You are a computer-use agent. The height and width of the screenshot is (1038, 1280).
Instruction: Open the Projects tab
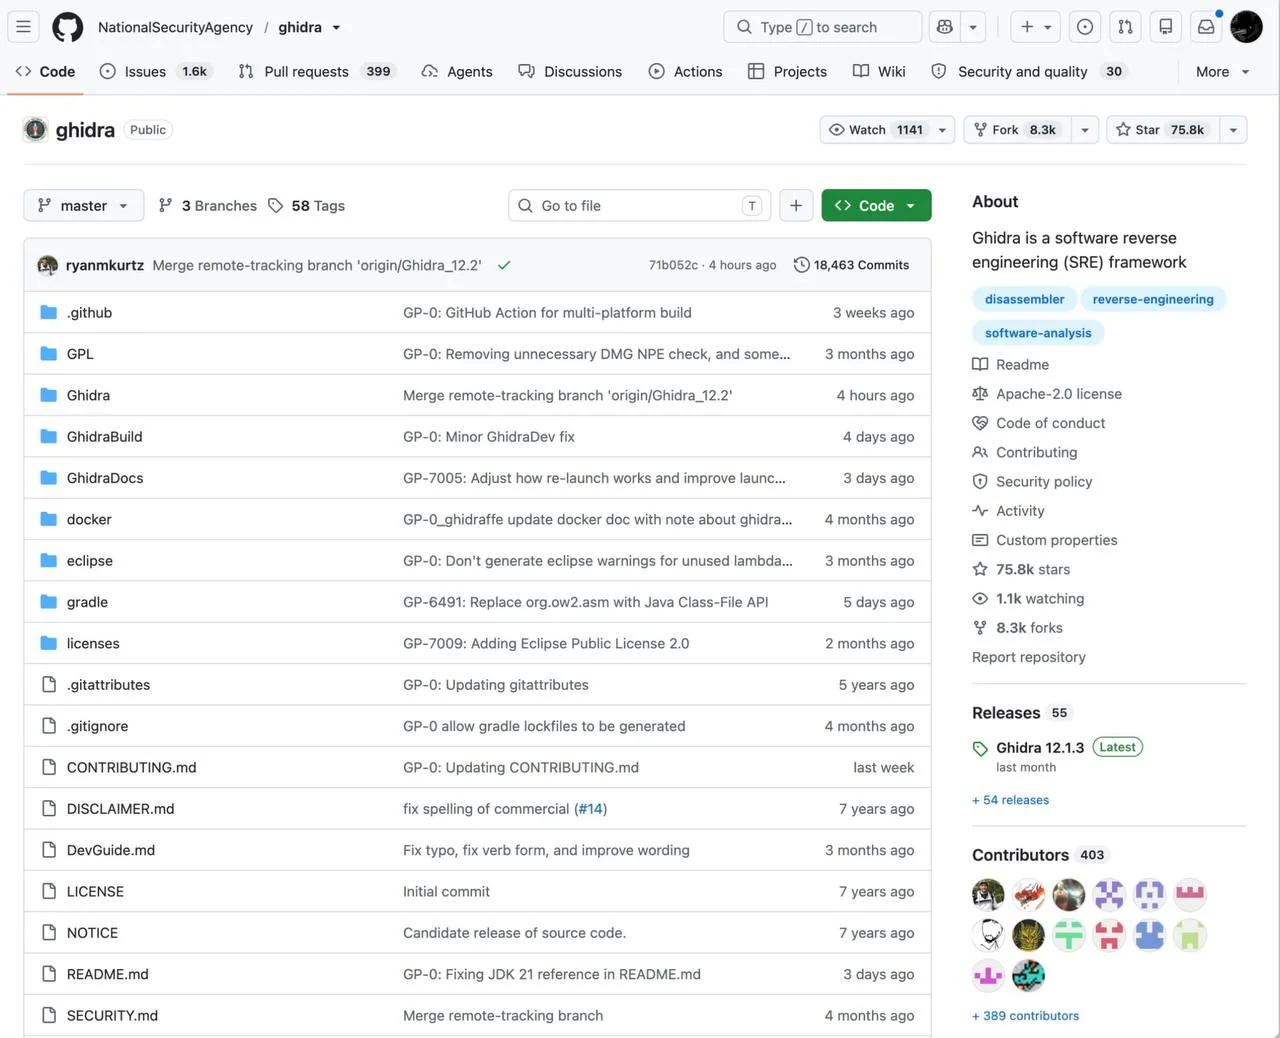click(x=787, y=72)
